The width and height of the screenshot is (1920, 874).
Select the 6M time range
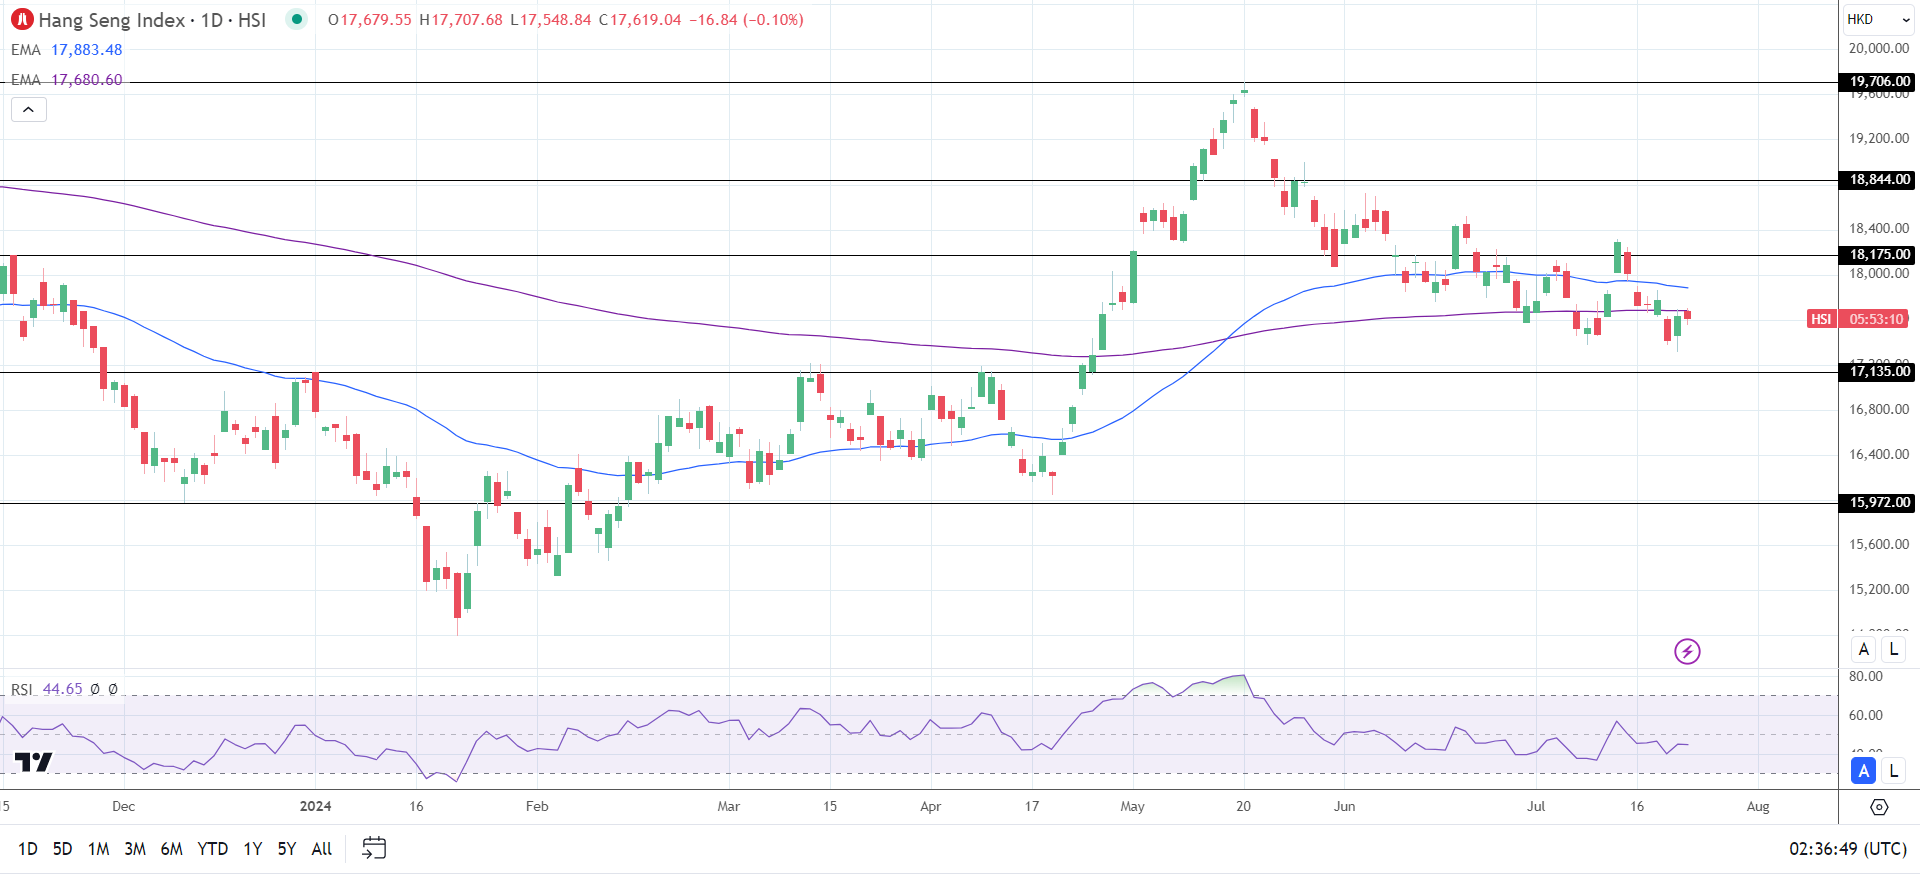(x=172, y=849)
